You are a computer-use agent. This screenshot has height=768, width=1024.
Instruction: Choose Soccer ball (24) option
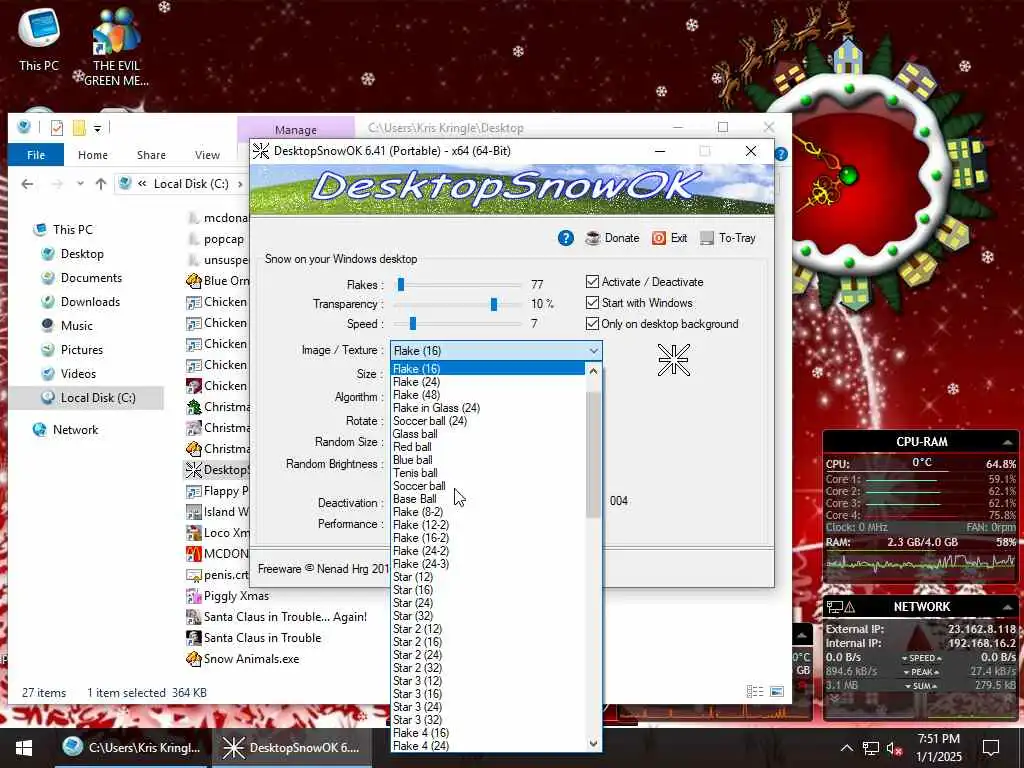pyautogui.click(x=487, y=421)
